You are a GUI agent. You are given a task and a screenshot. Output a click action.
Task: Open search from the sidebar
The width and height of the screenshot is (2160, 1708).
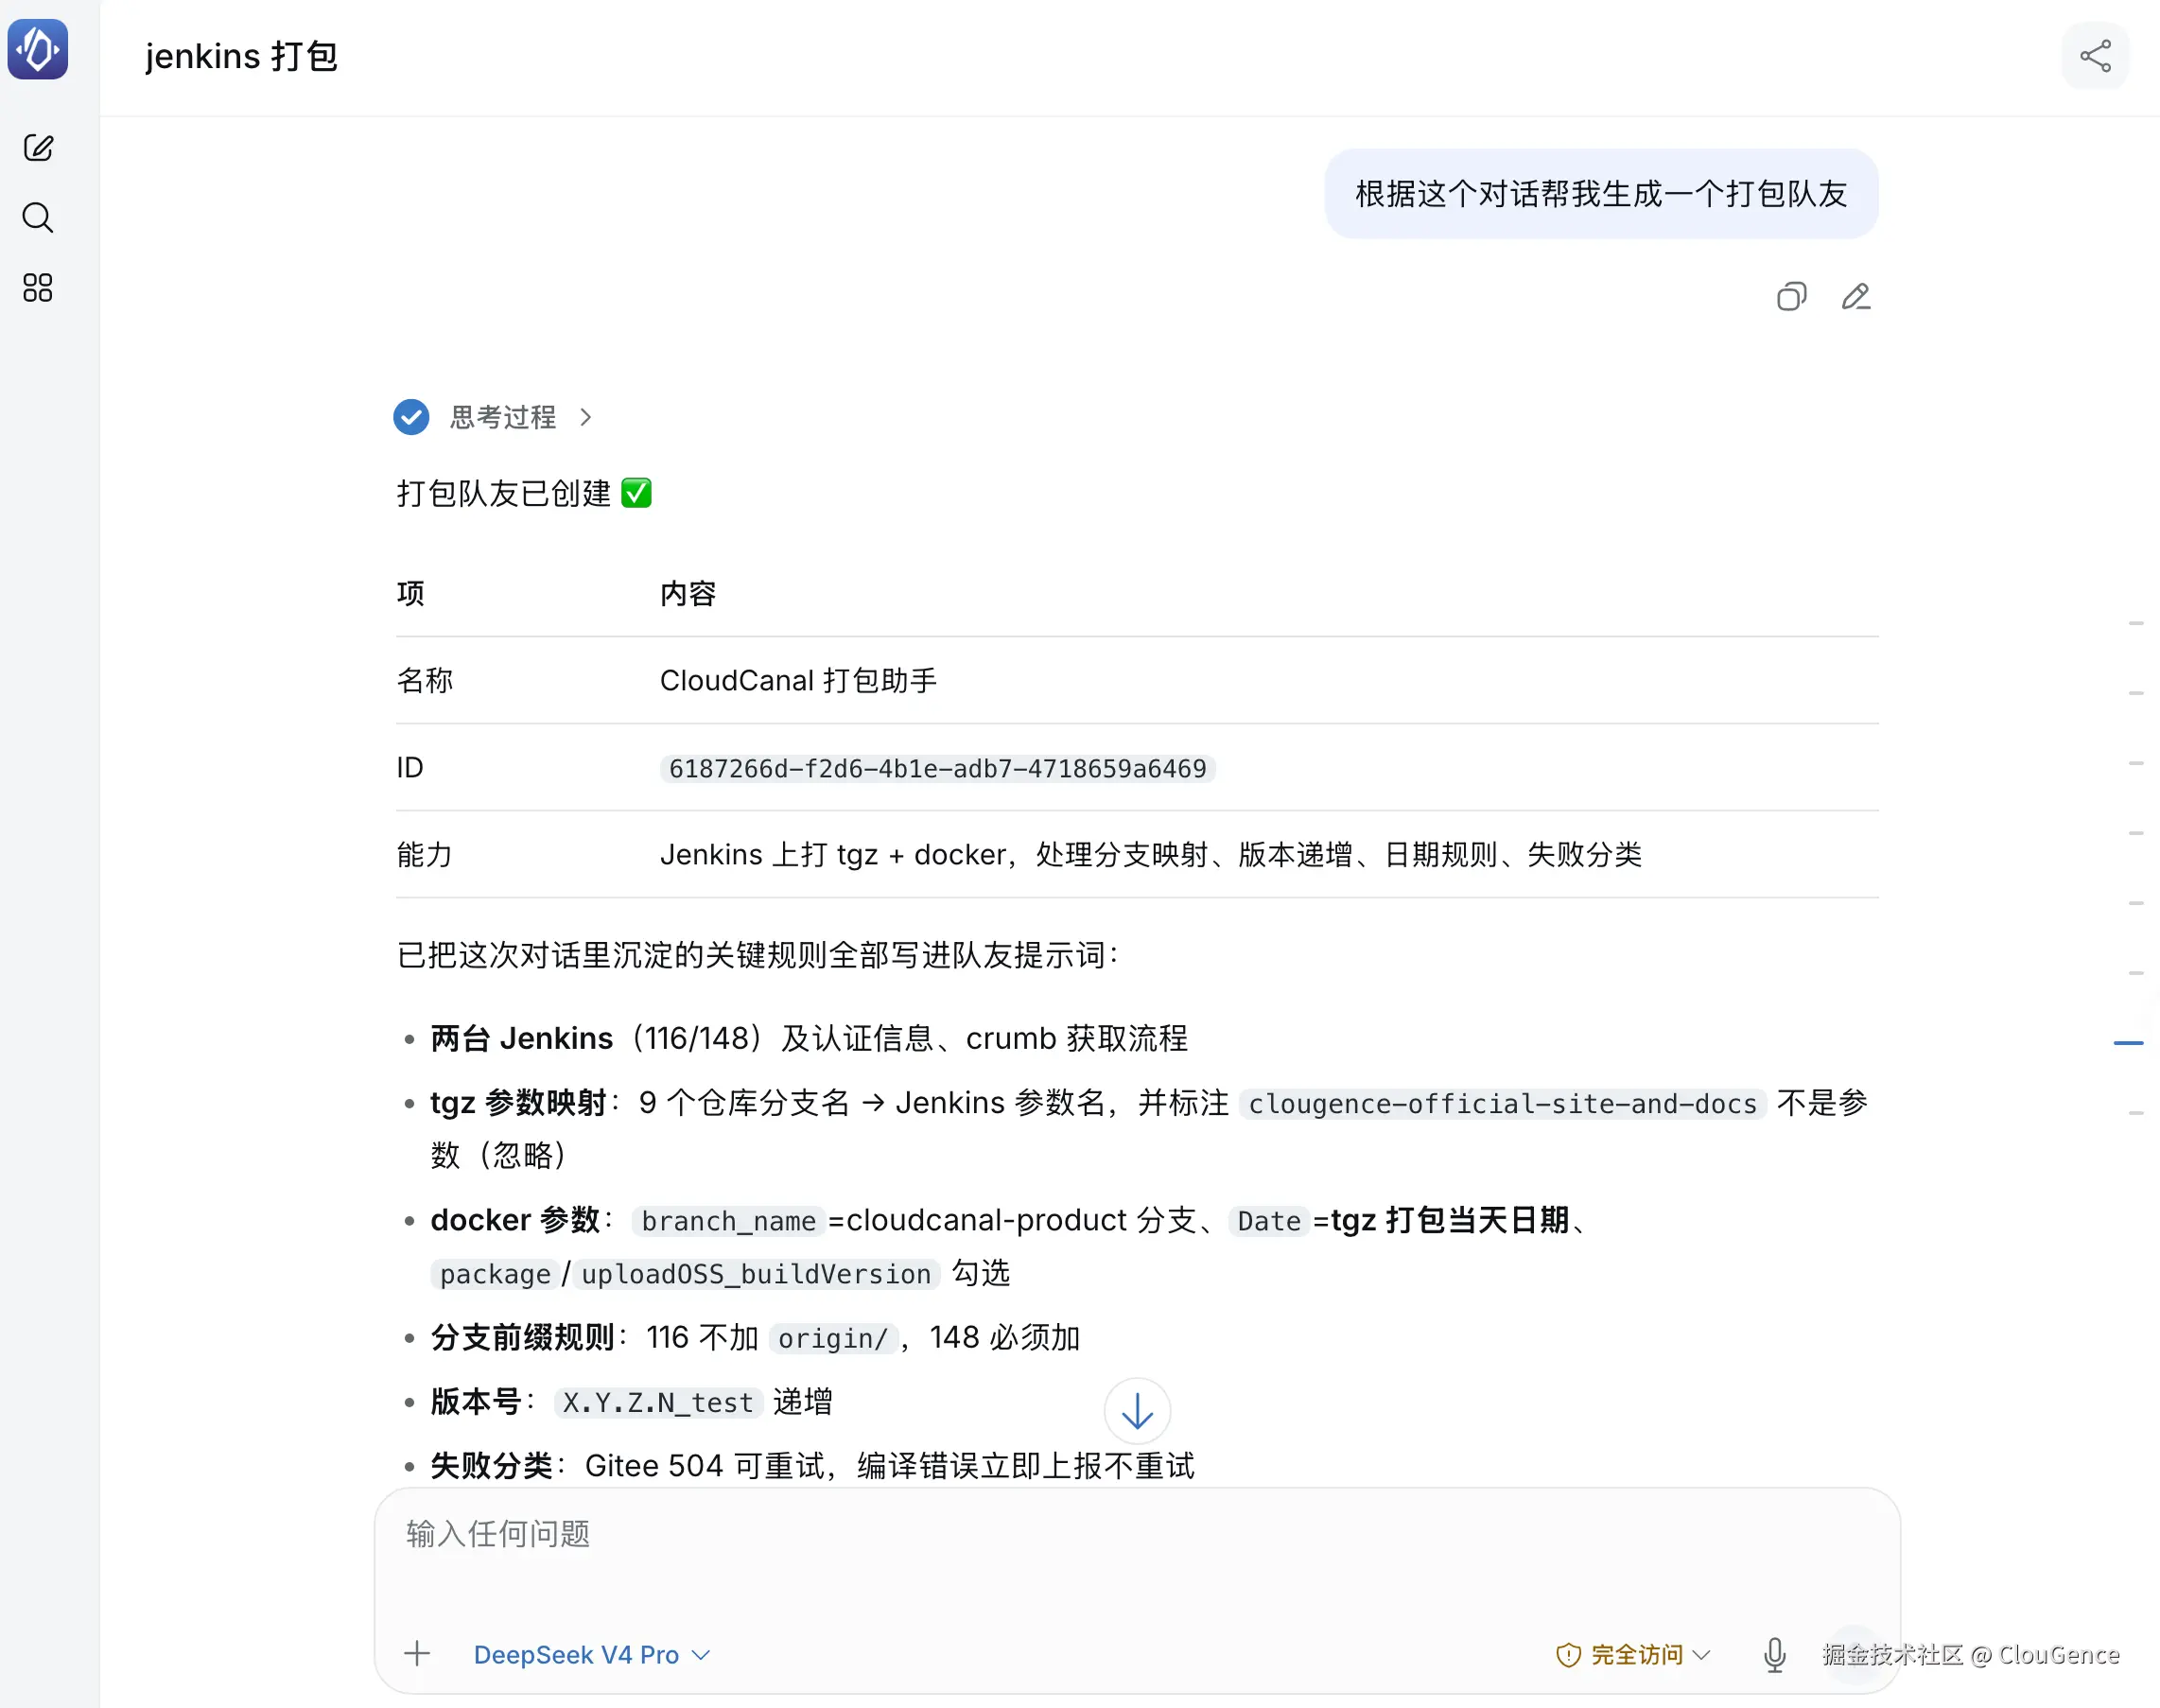point(38,218)
